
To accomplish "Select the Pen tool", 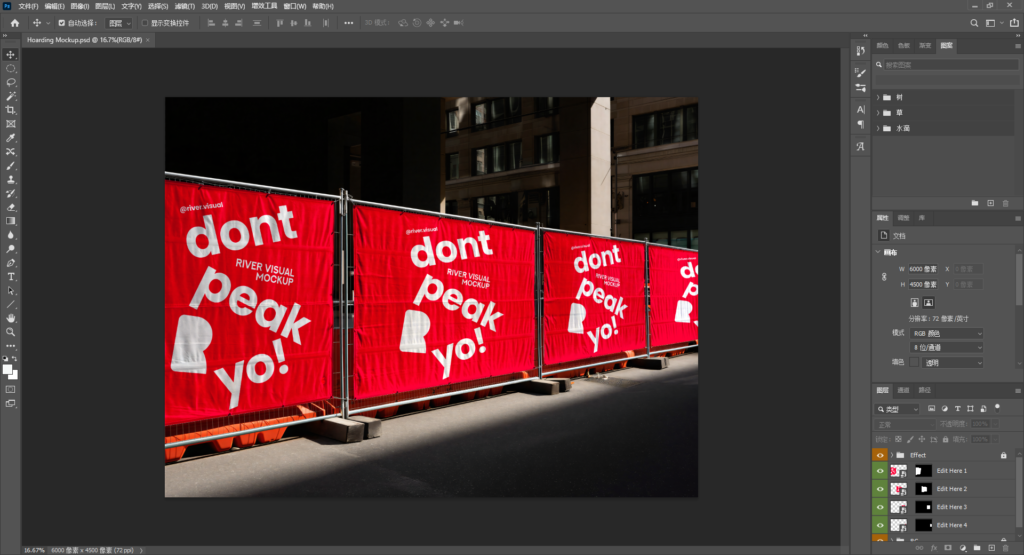I will (x=10, y=262).
